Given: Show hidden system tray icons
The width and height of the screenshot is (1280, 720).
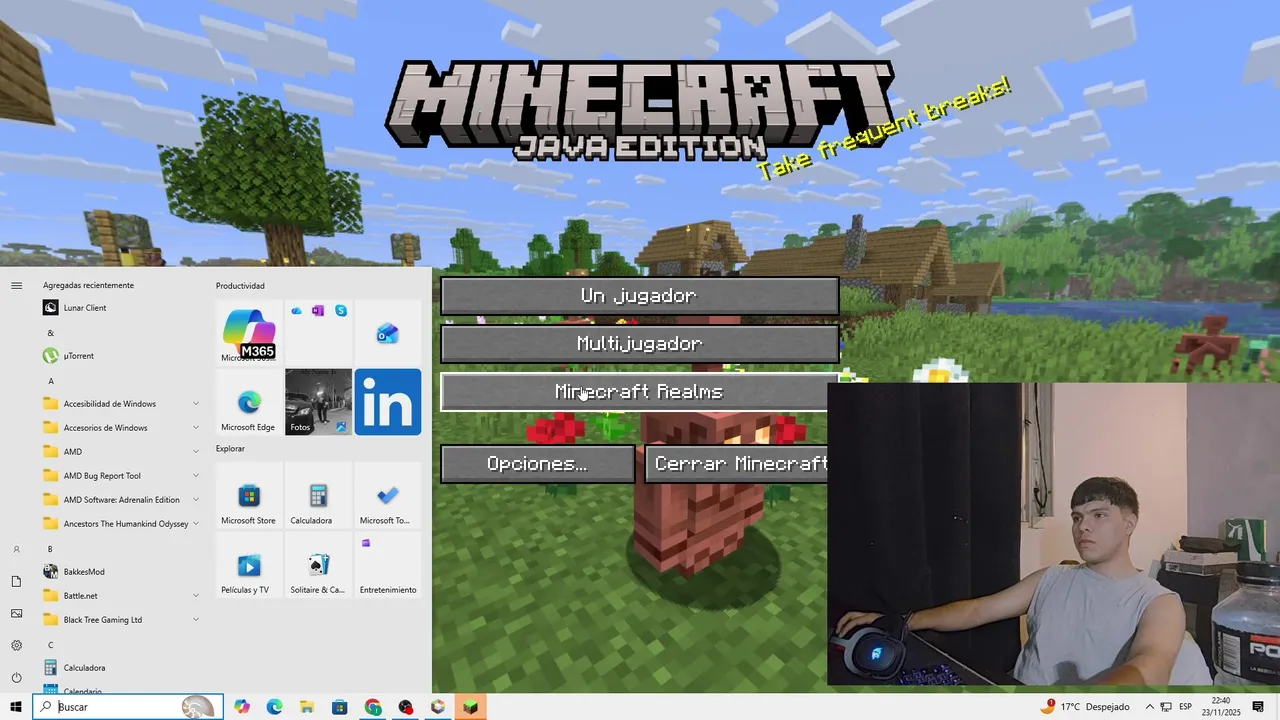Looking at the screenshot, I should pos(1149,707).
